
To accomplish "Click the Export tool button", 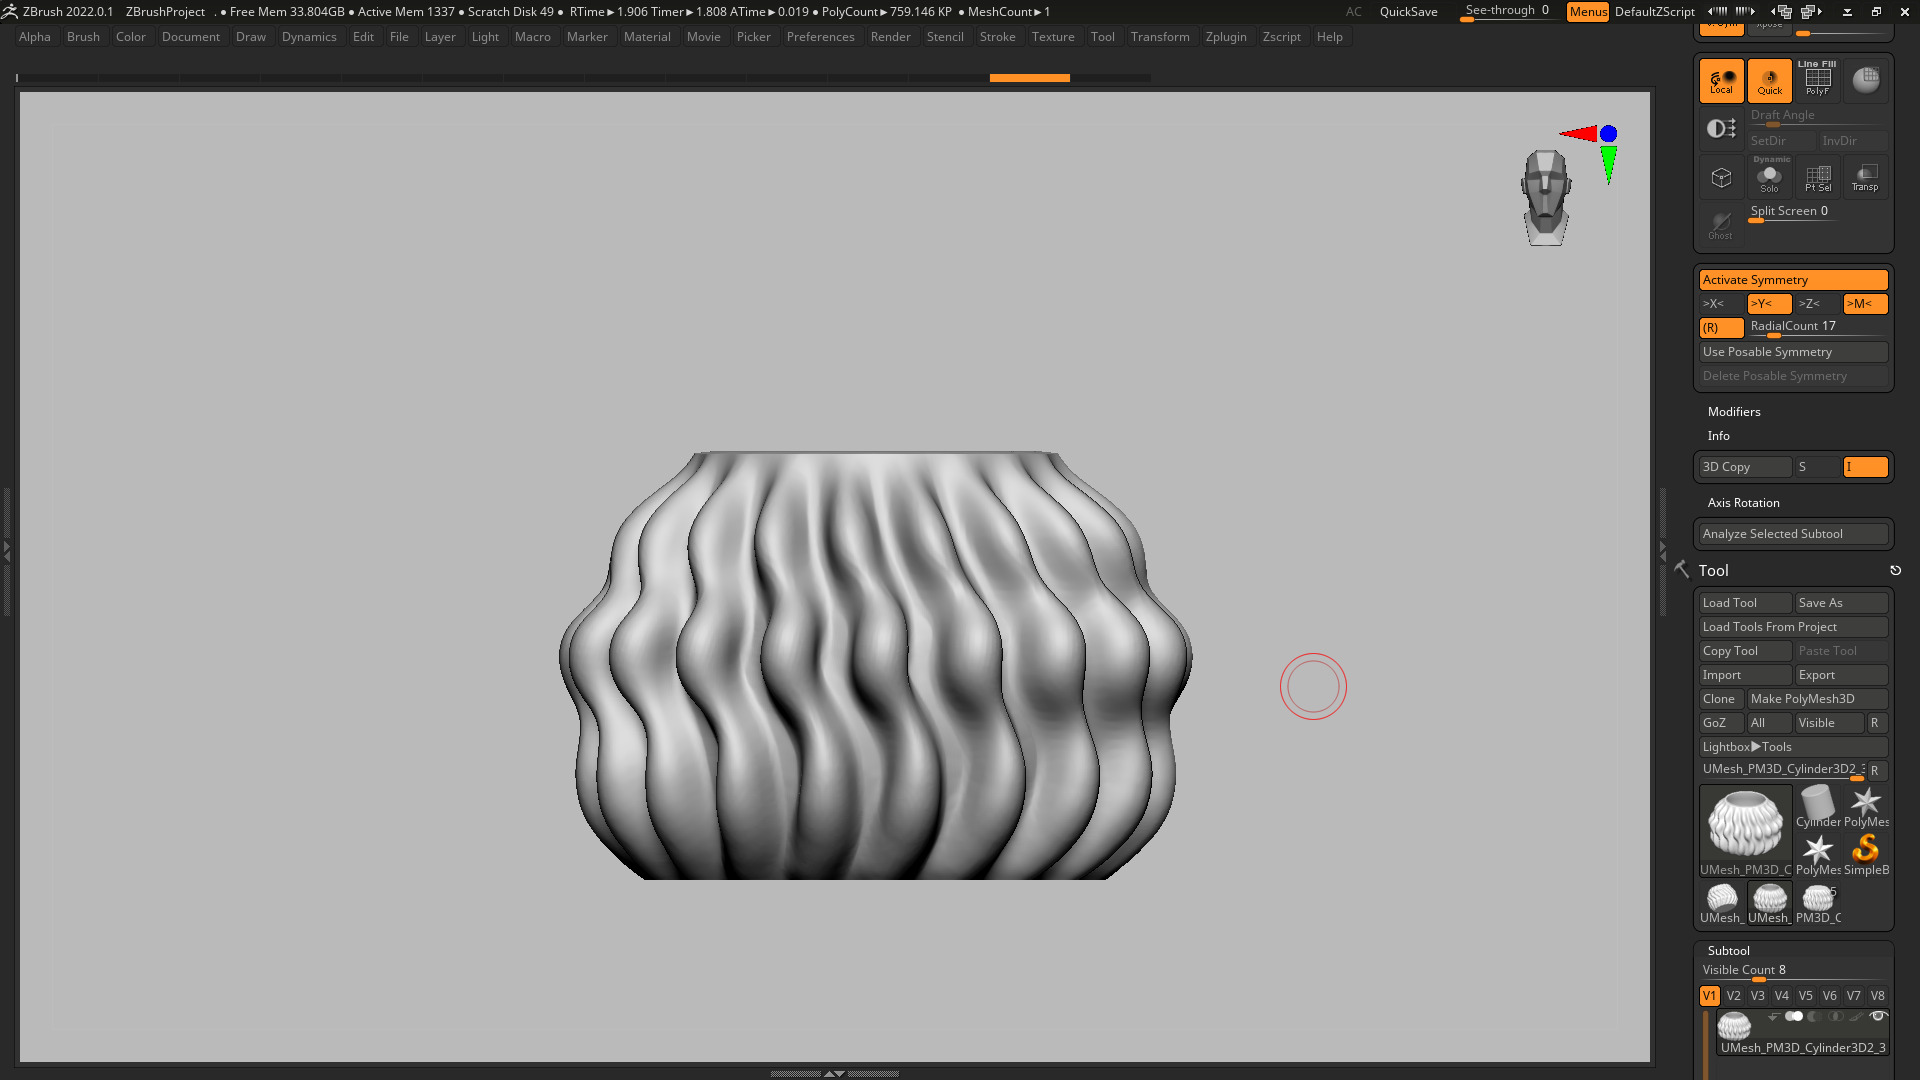I will 1841,675.
